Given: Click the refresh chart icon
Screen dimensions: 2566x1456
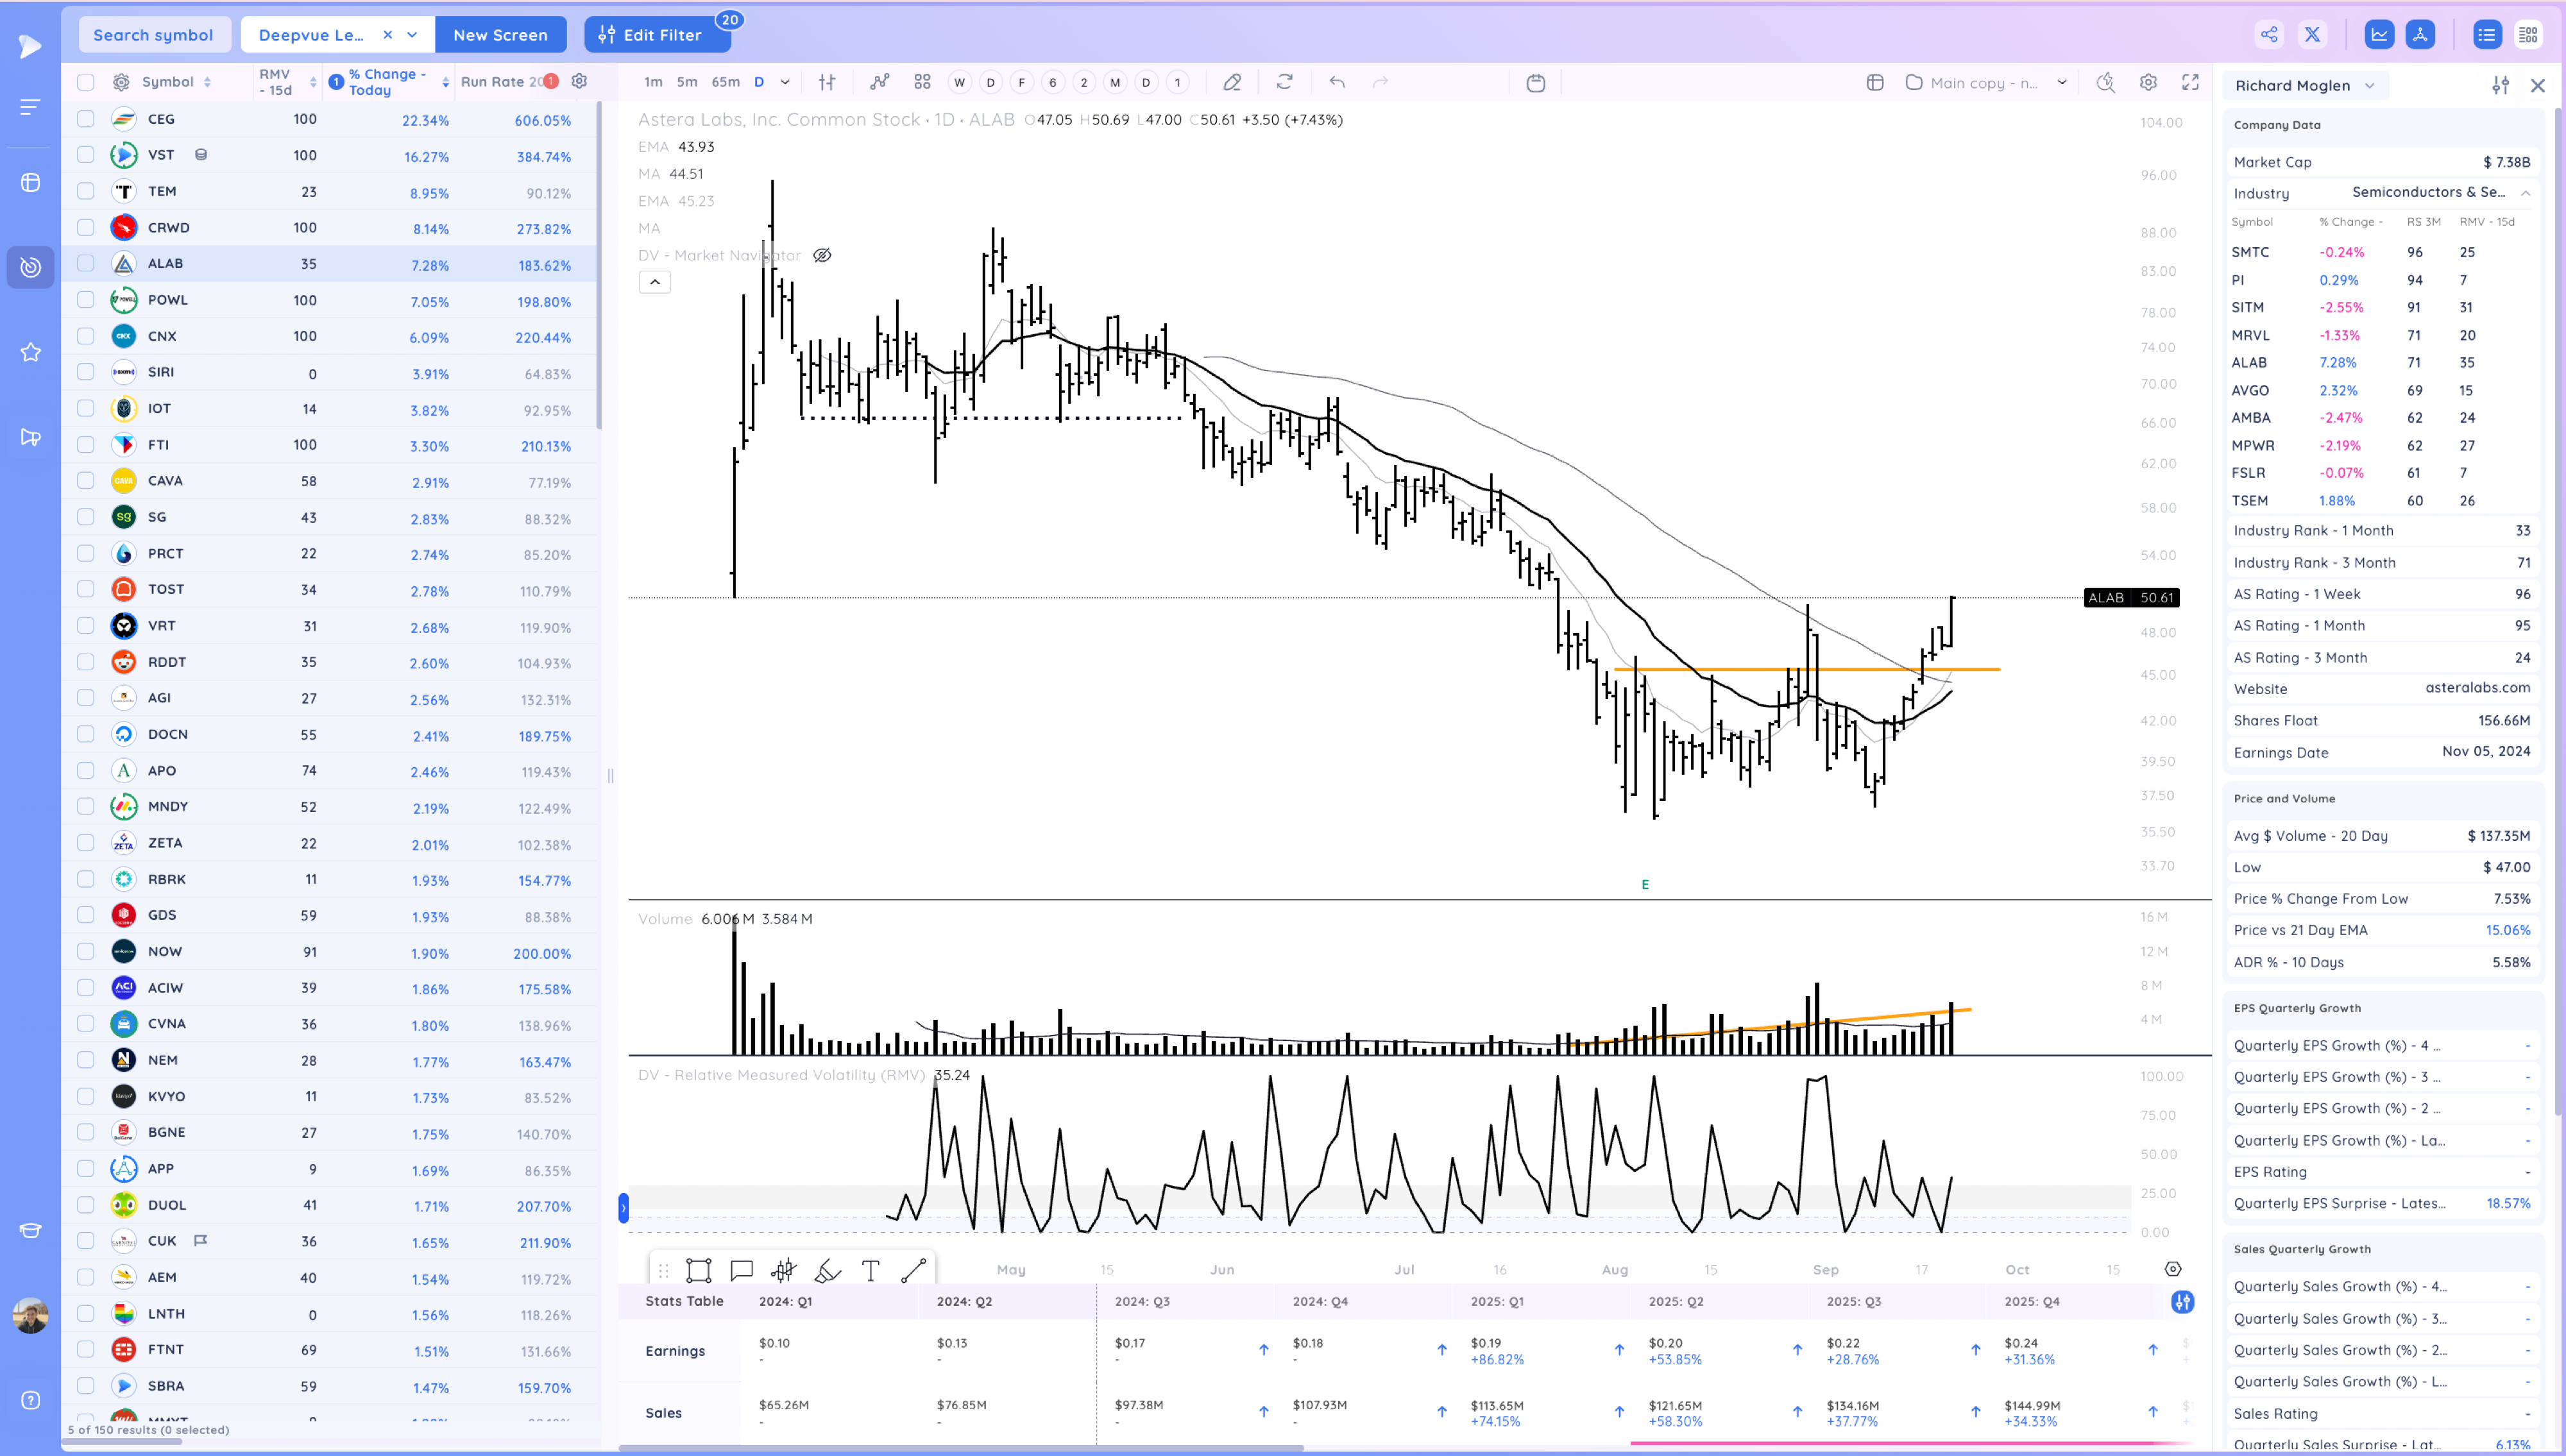Looking at the screenshot, I should click(1285, 82).
